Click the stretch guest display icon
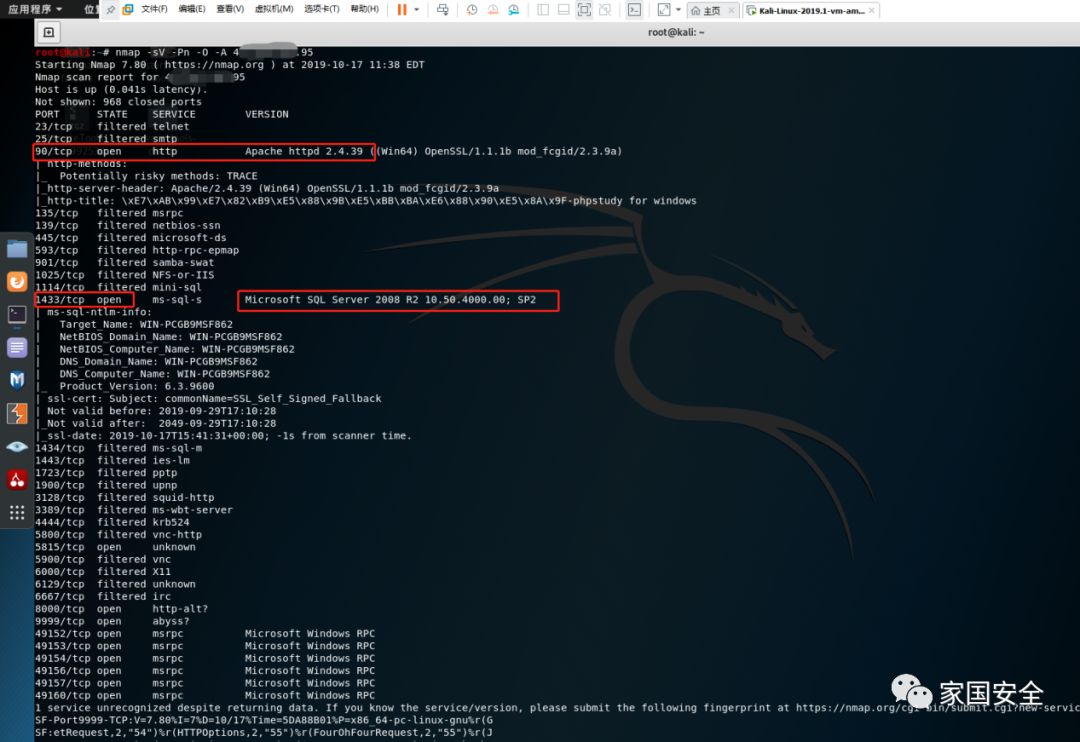This screenshot has width=1080, height=742. click(664, 10)
